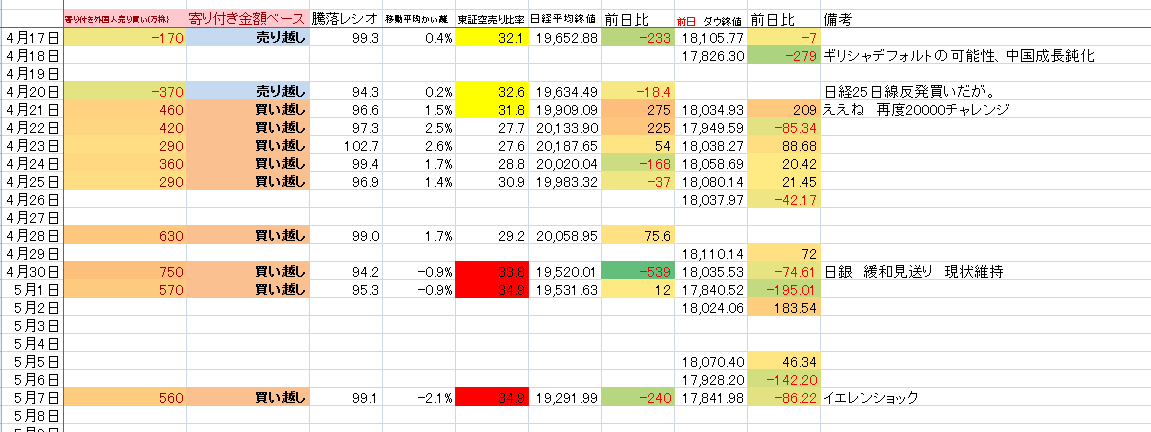Select the 750 foreign order cell

124,272
